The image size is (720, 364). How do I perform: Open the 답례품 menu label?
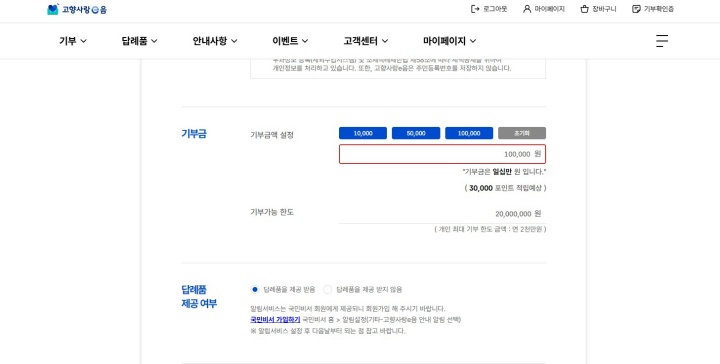(x=135, y=41)
